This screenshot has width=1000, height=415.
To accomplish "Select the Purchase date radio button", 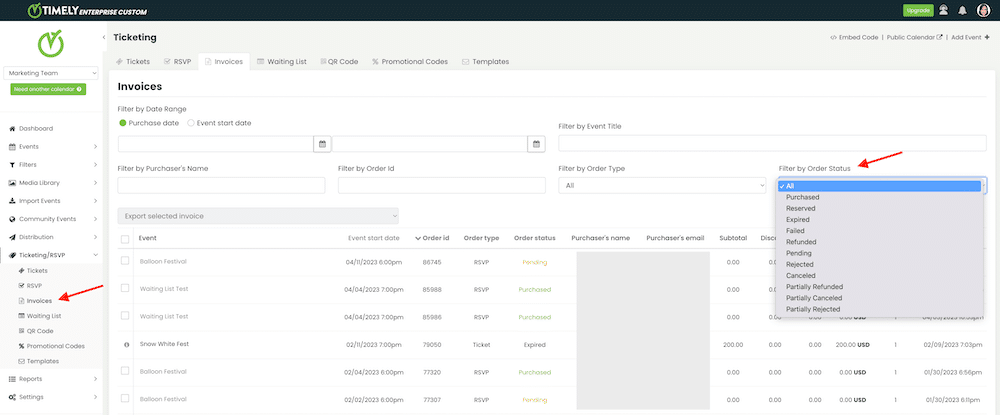I will [x=124, y=123].
